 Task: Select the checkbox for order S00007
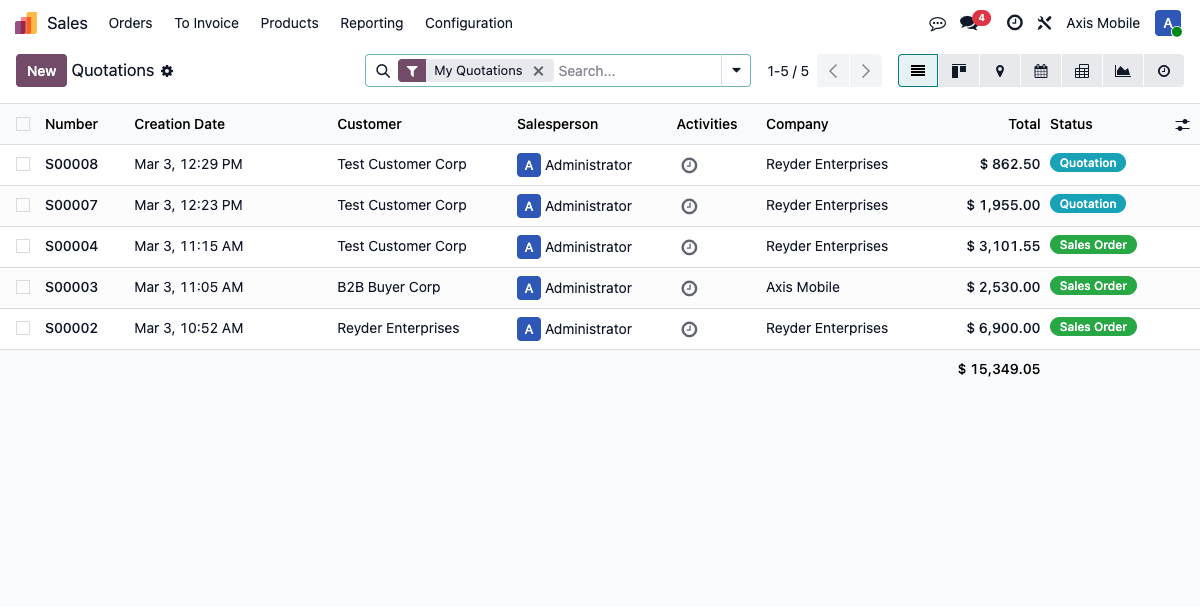23,205
